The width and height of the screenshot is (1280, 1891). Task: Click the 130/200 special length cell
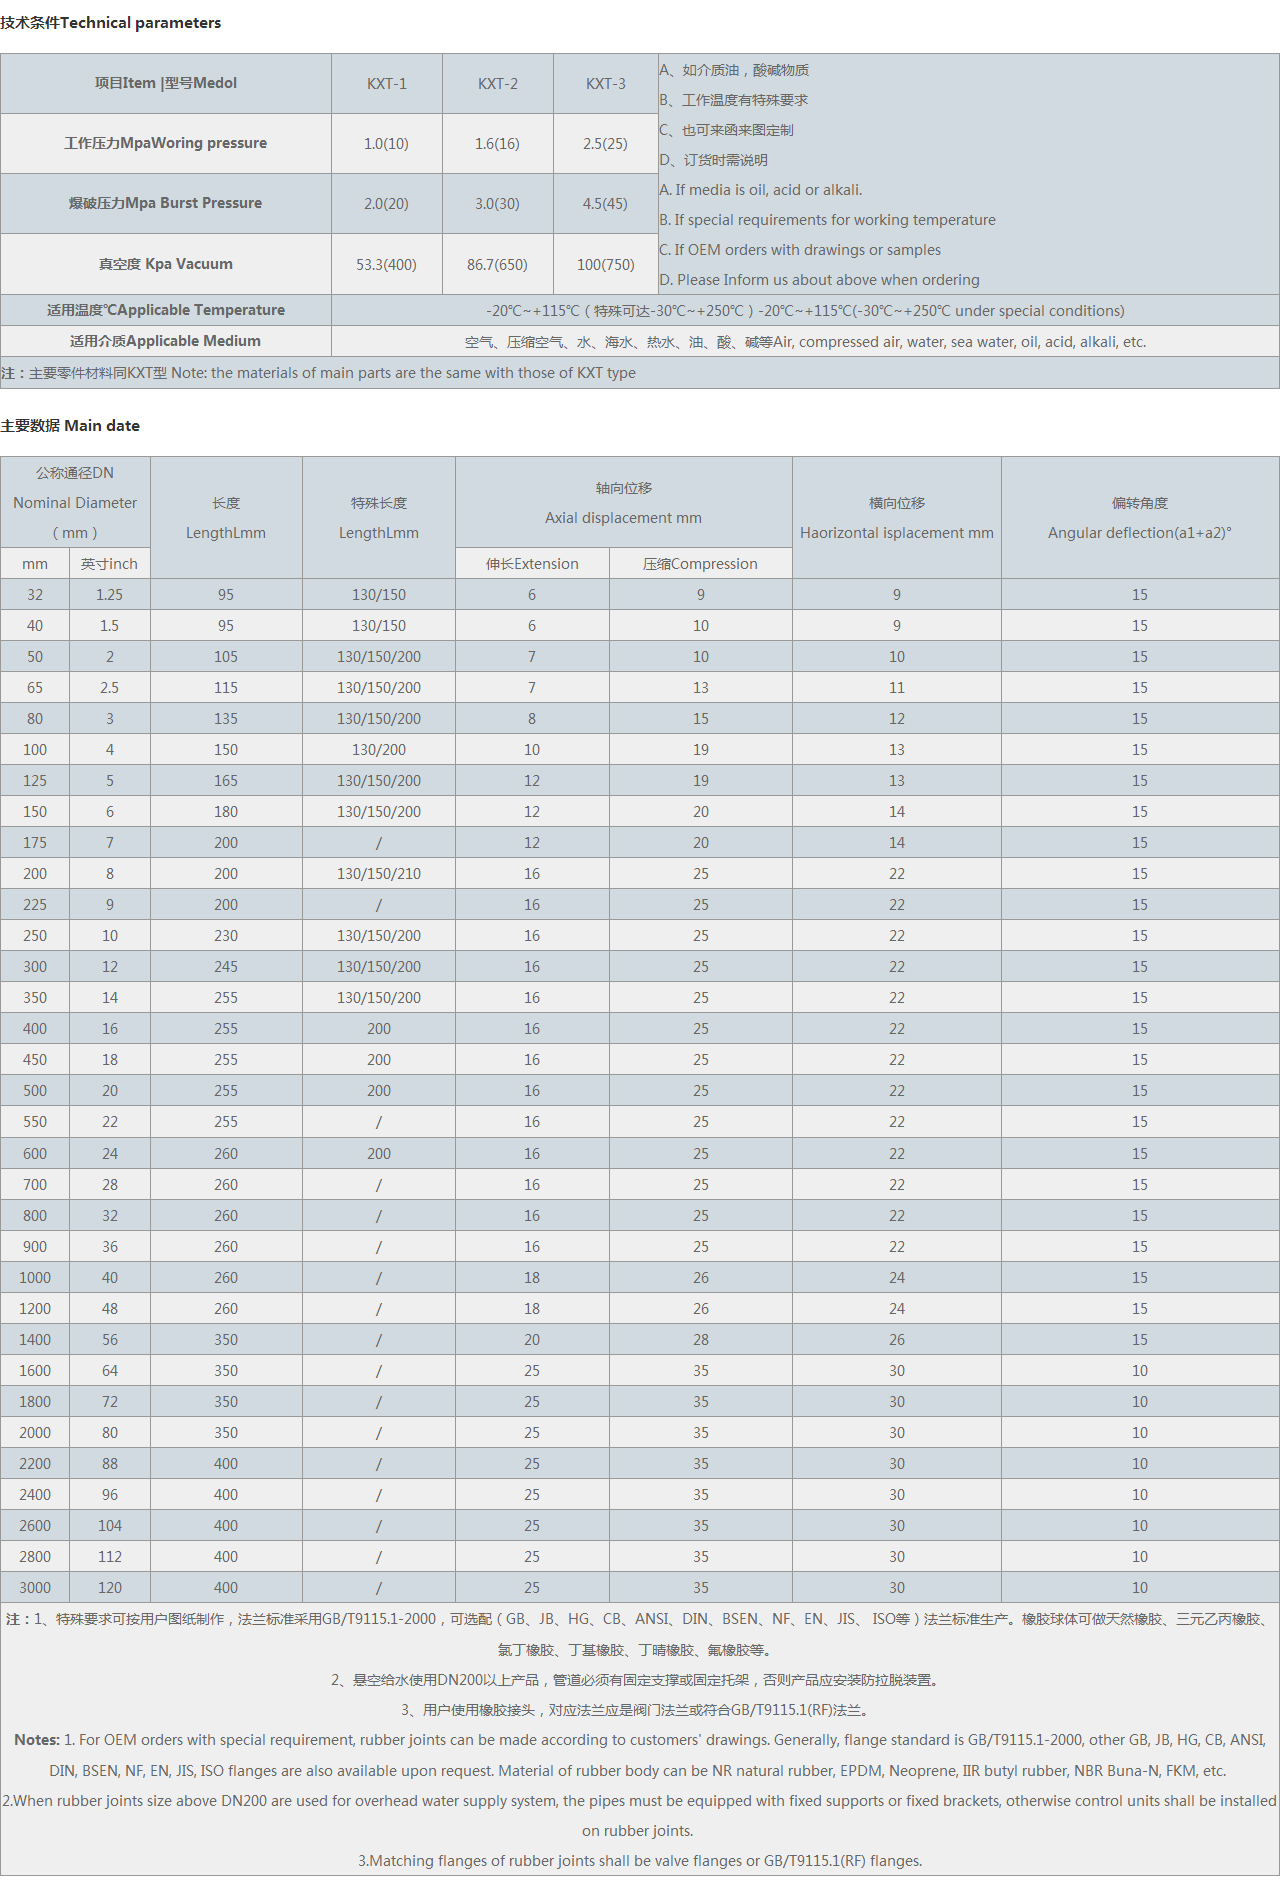[x=378, y=750]
